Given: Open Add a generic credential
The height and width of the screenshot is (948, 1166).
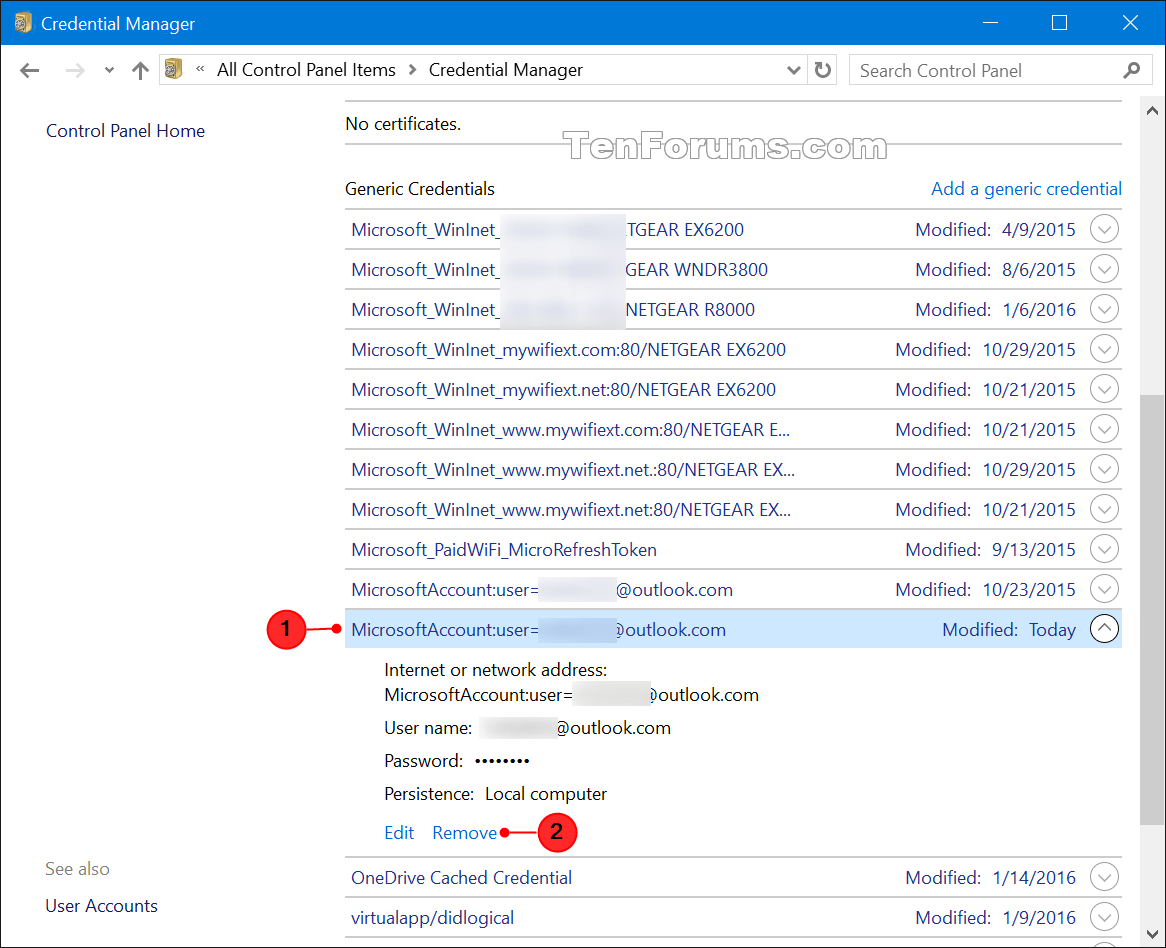Looking at the screenshot, I should 1026,188.
